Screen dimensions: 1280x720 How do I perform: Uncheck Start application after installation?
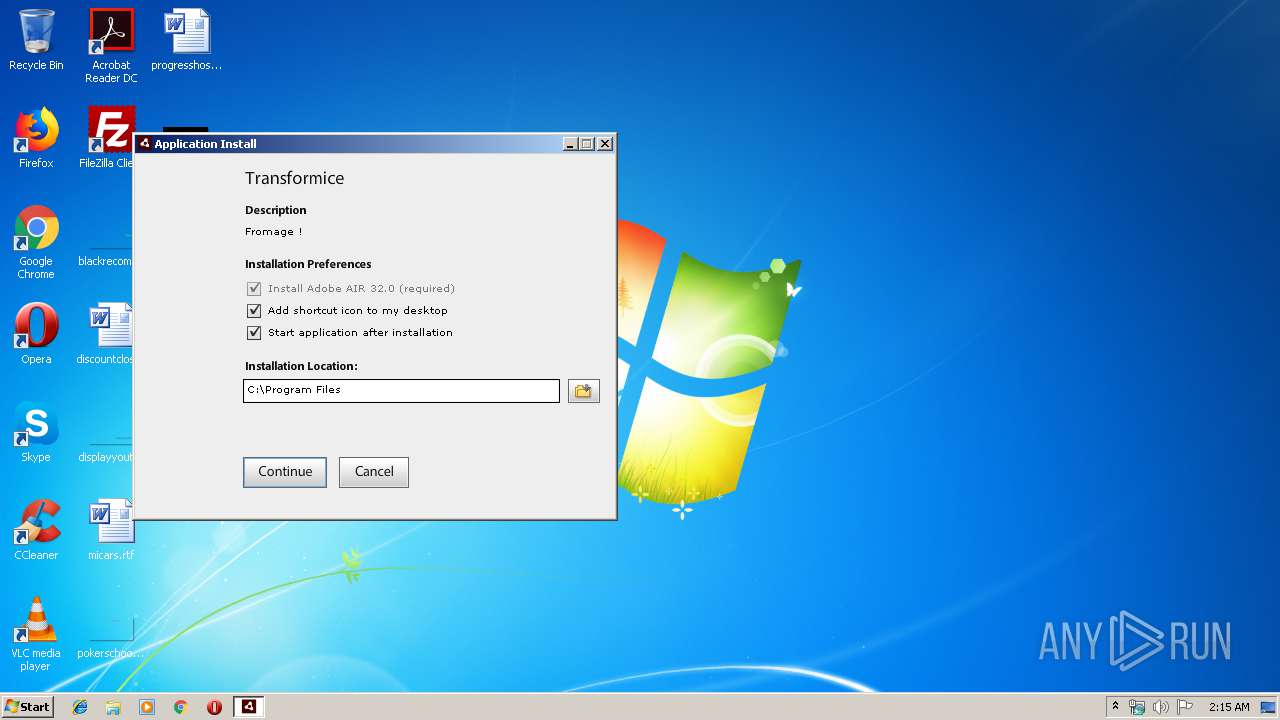pyautogui.click(x=254, y=333)
